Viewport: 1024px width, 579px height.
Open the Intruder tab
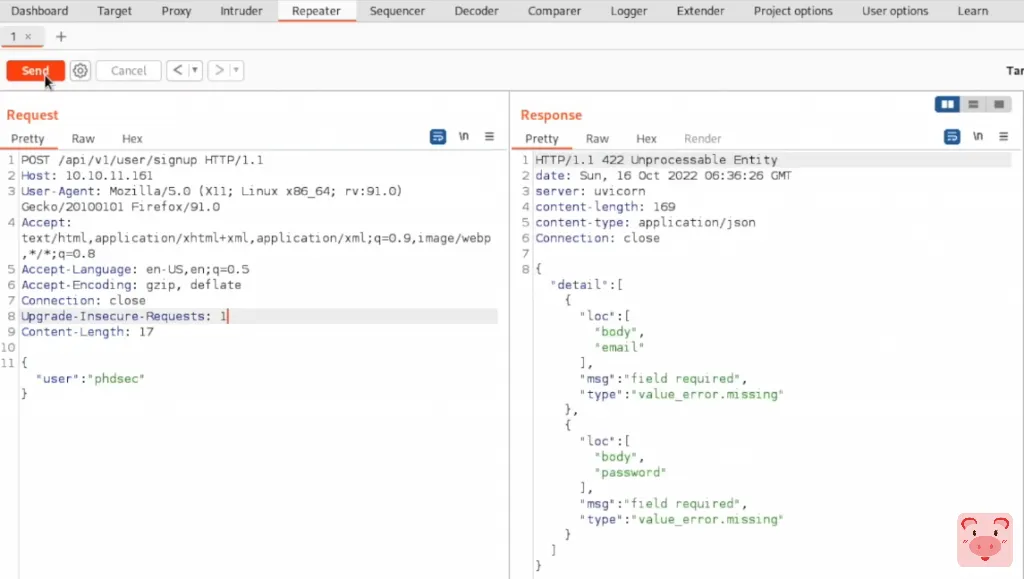point(241,11)
